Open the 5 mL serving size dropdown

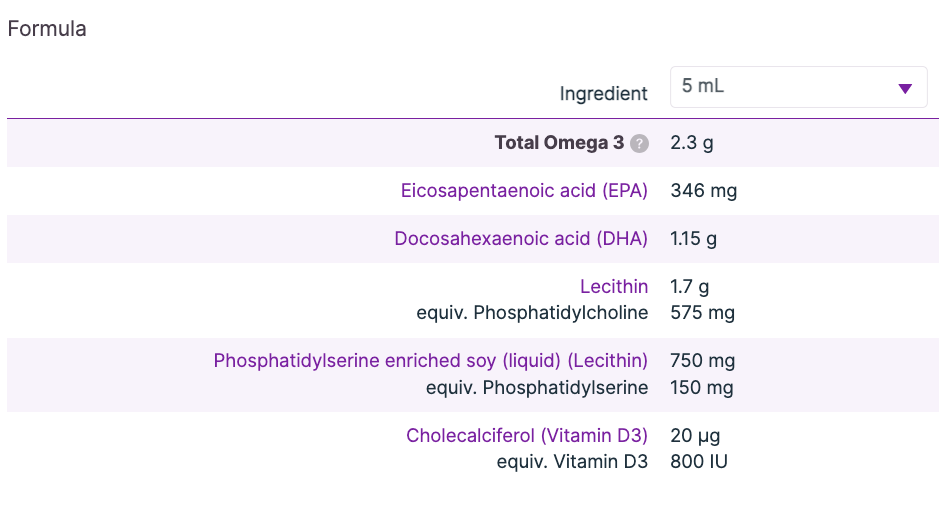coord(798,87)
